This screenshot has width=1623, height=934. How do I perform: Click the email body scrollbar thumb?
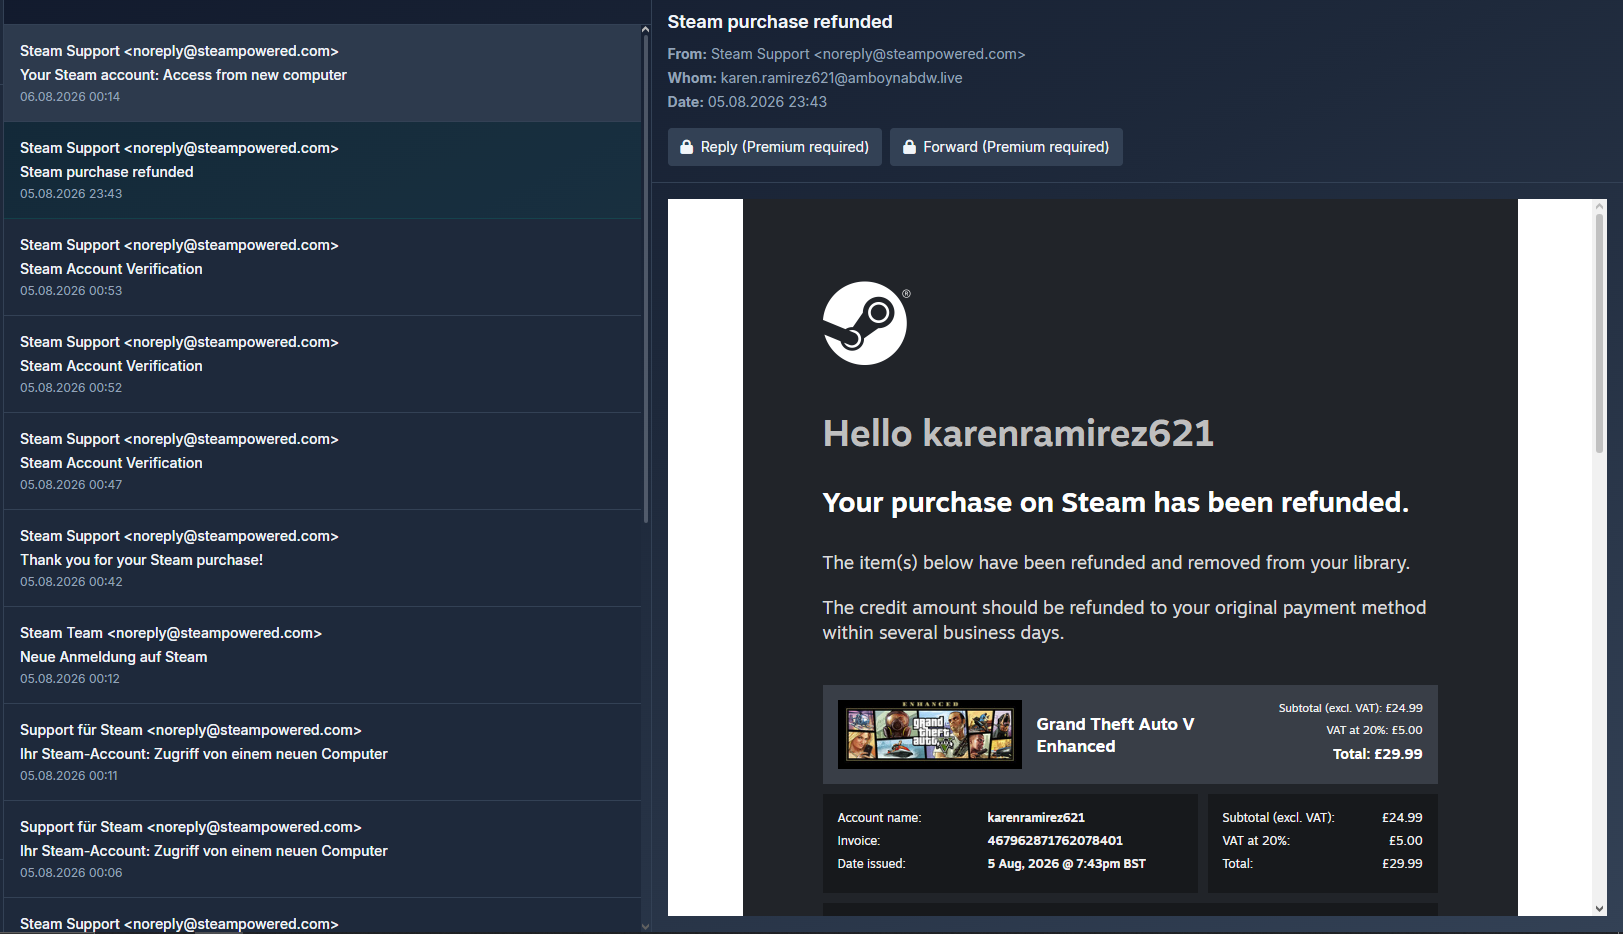tap(1600, 333)
